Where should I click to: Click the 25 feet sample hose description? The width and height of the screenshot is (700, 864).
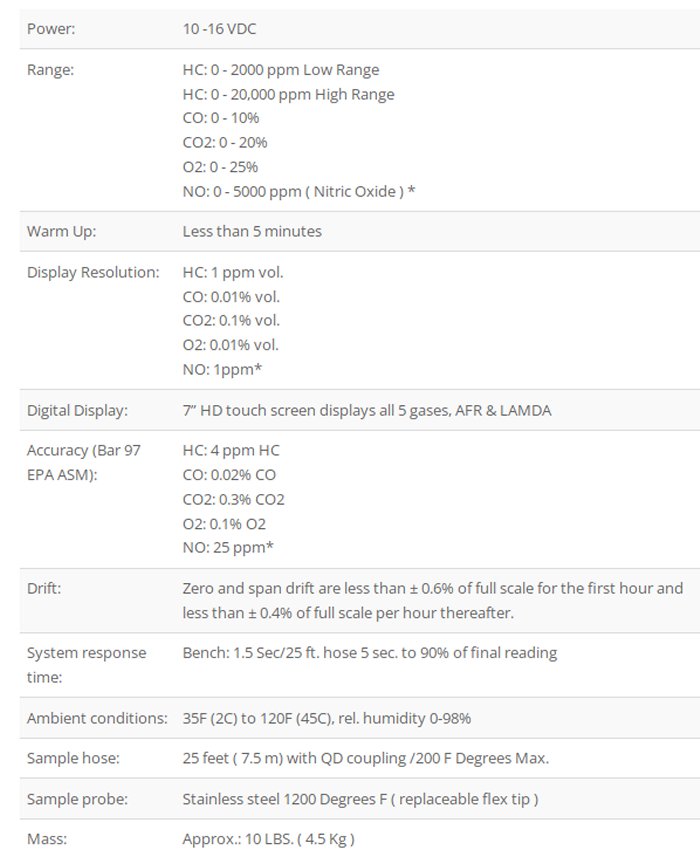[365, 759]
